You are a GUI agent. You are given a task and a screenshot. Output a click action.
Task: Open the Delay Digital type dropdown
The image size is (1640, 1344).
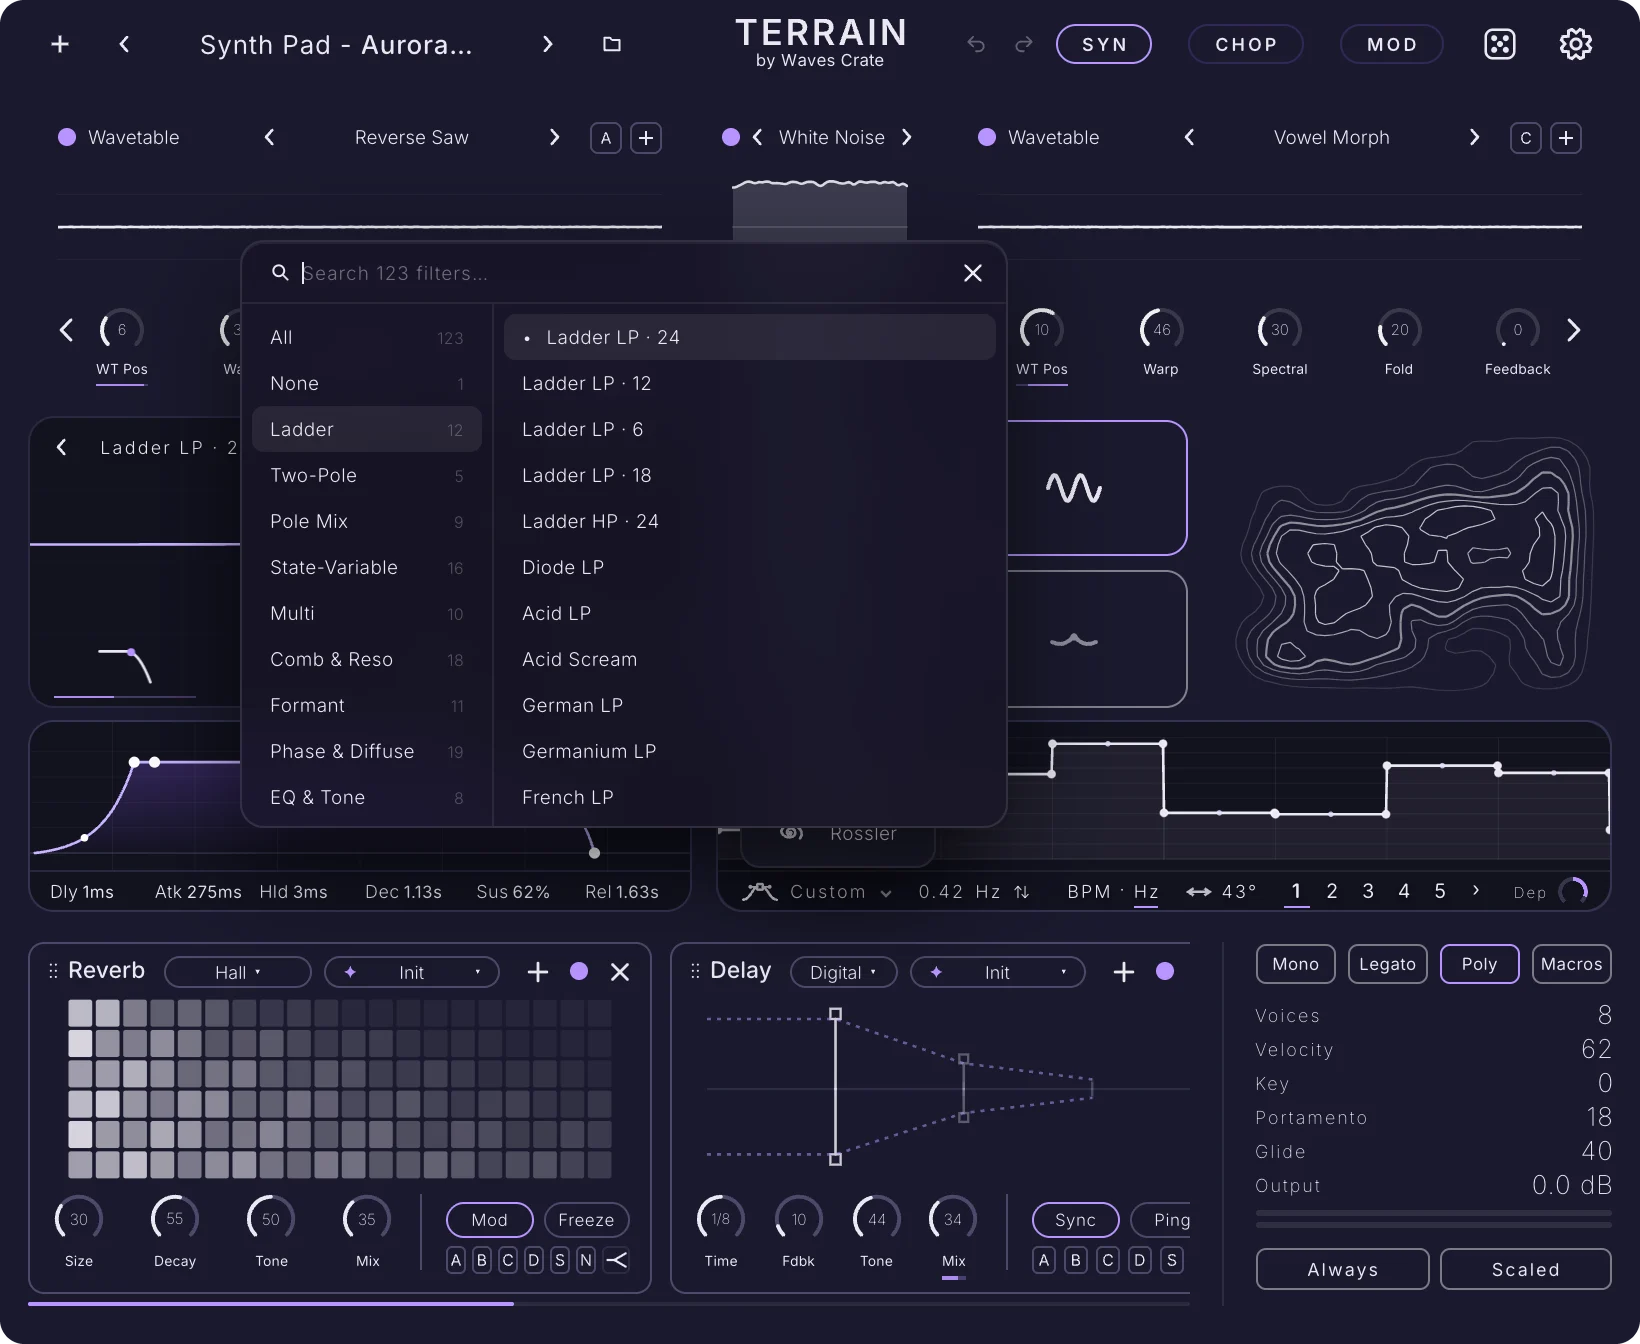(843, 972)
